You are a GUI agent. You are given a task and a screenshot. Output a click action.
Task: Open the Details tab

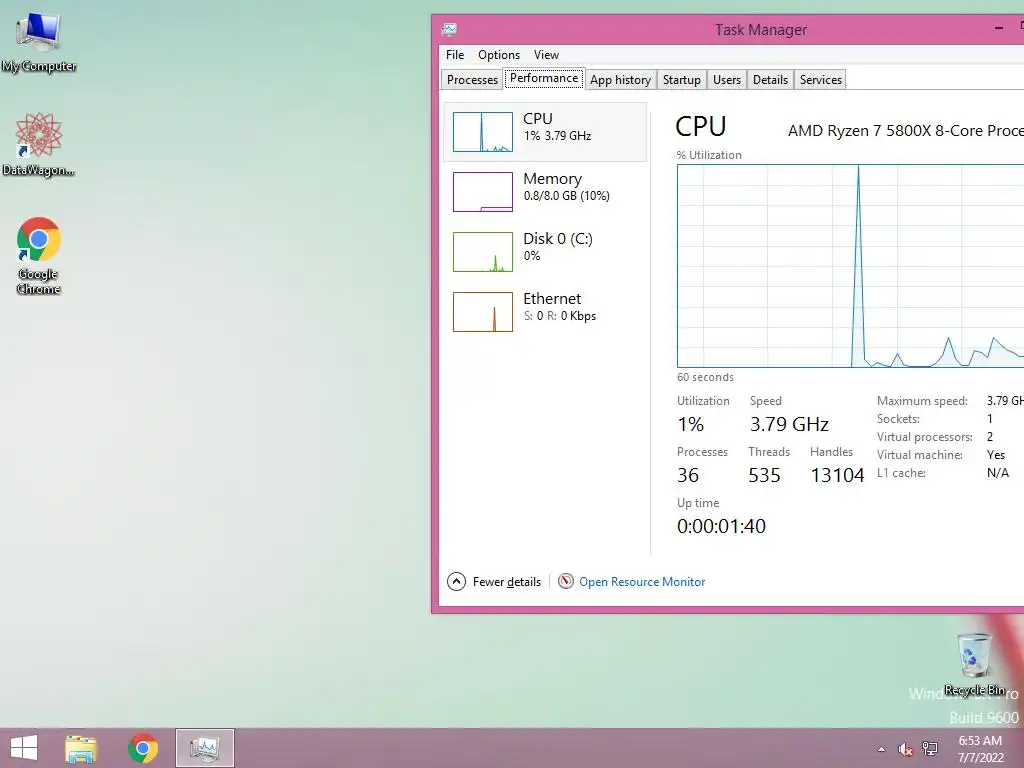tap(770, 80)
